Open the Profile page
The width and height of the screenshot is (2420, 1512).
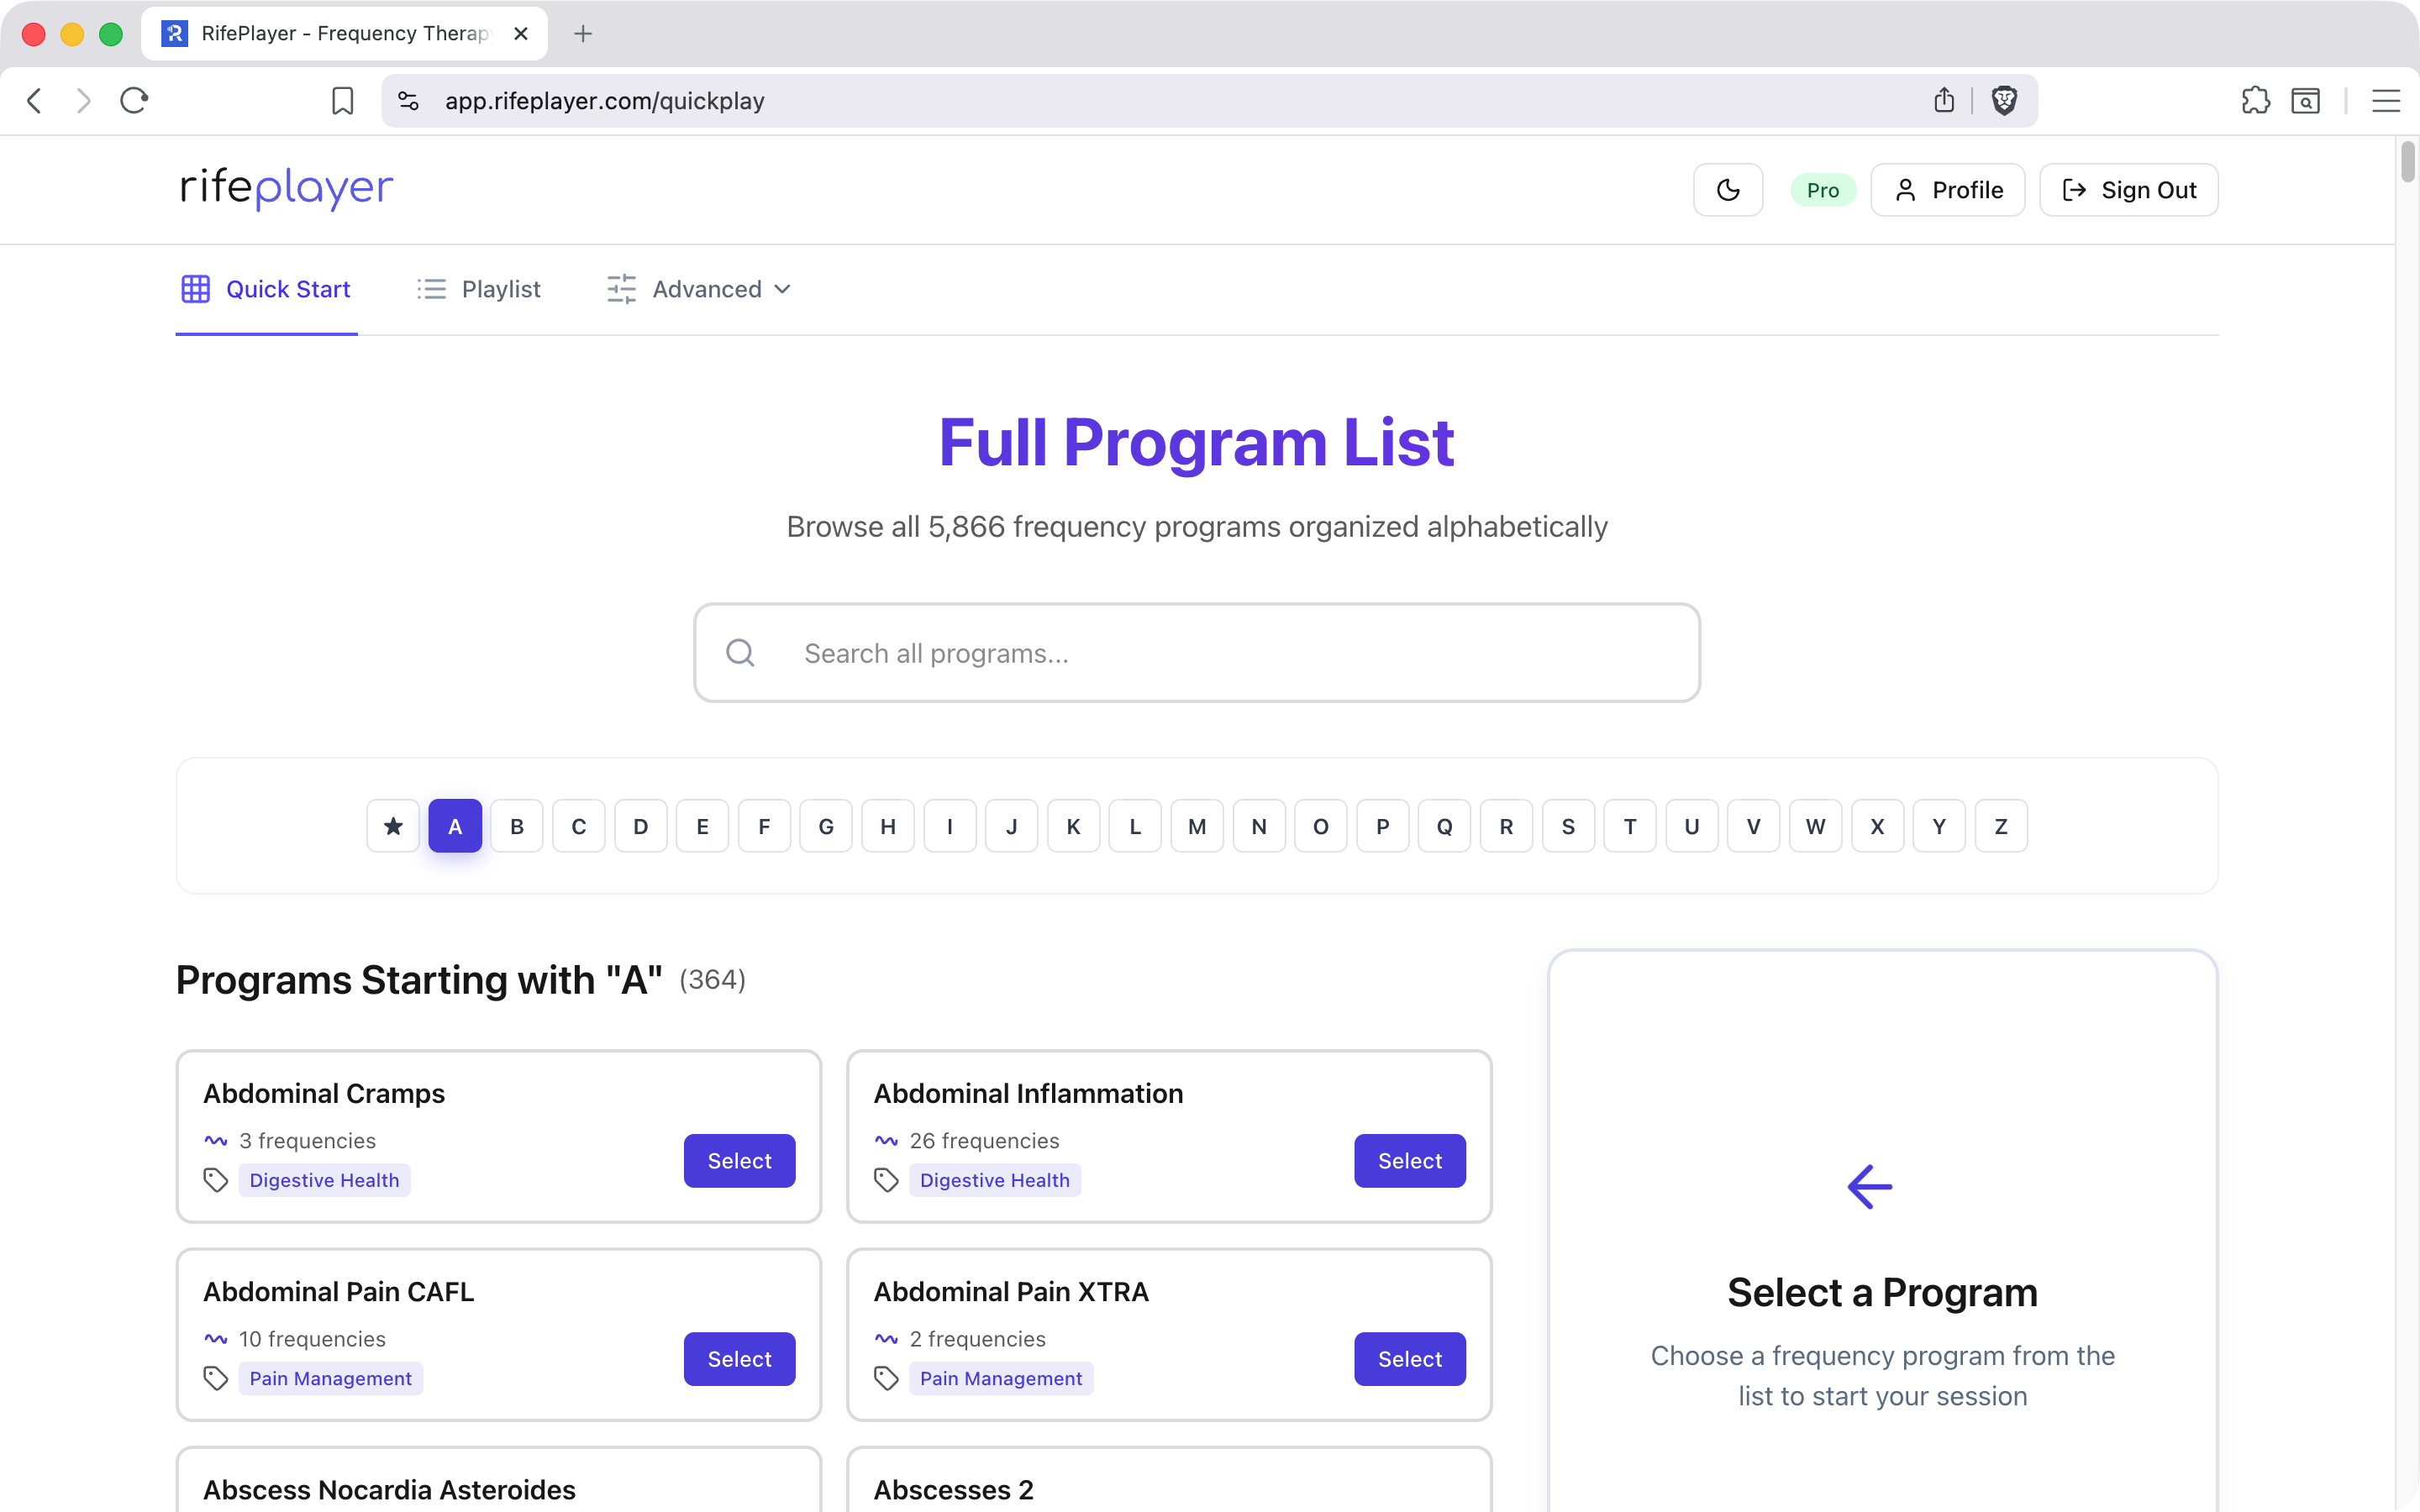point(1947,190)
